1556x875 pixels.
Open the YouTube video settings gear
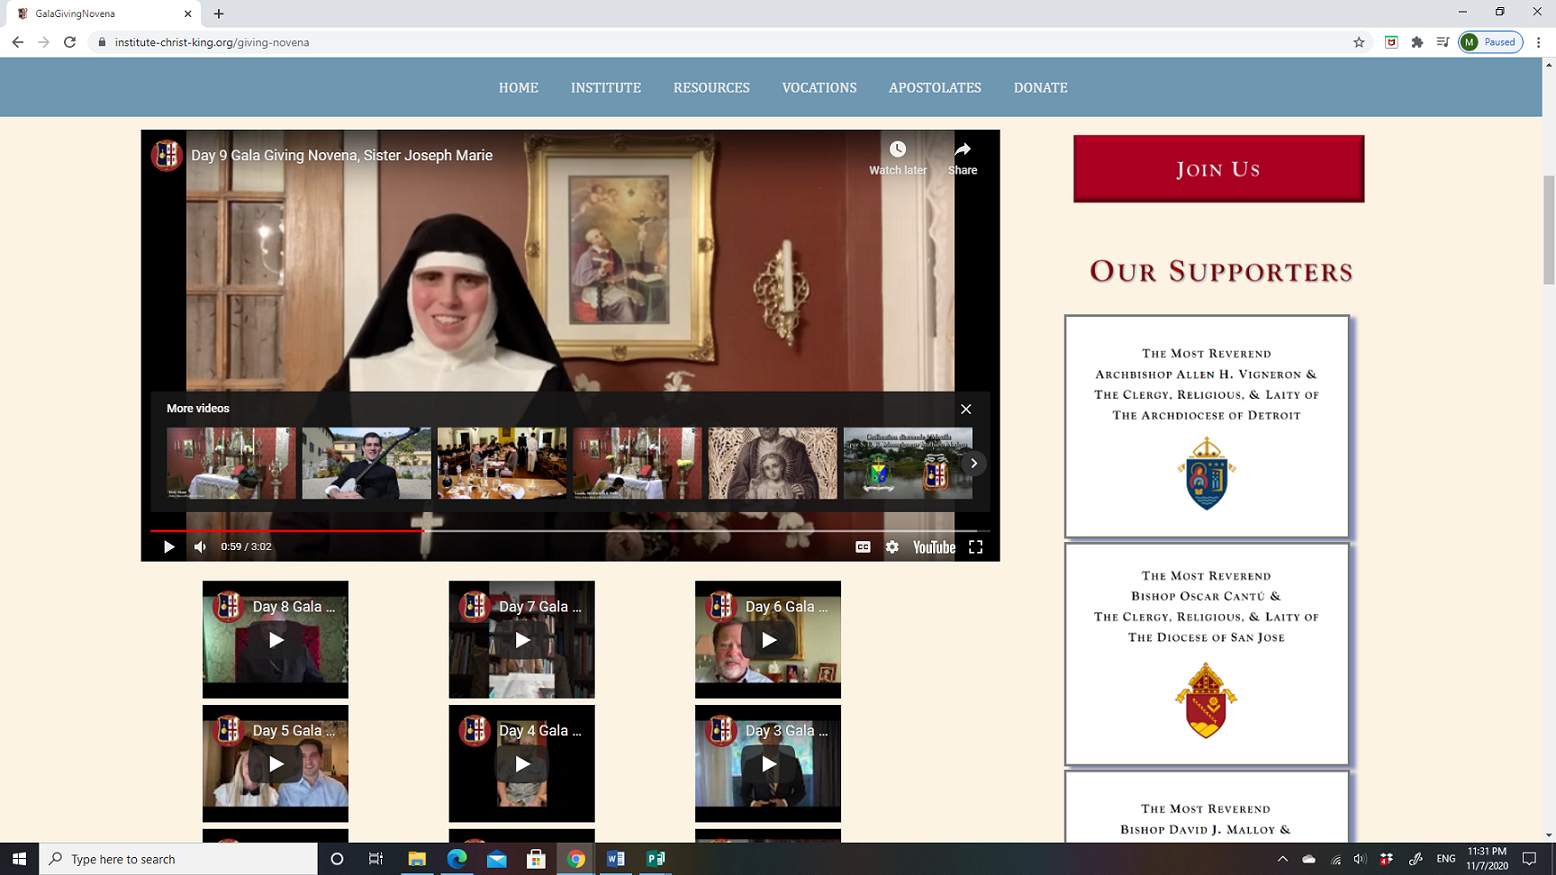tap(892, 547)
